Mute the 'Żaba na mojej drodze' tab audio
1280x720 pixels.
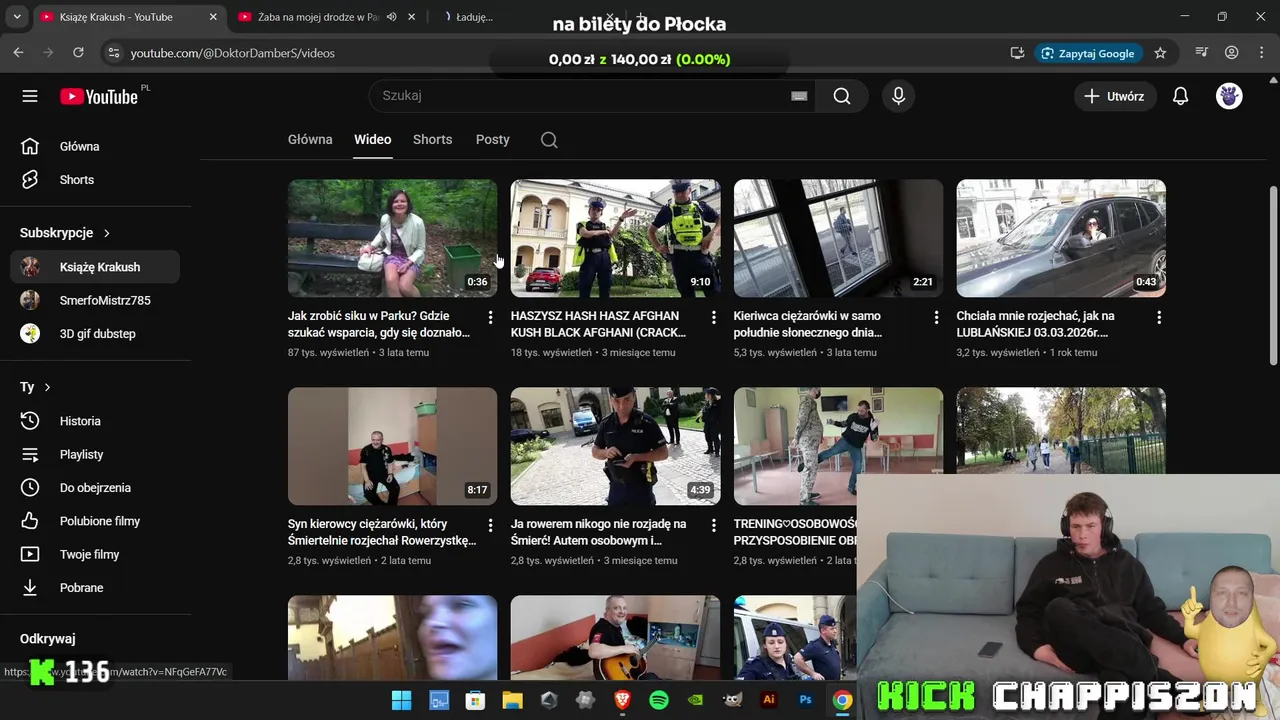pos(391,17)
